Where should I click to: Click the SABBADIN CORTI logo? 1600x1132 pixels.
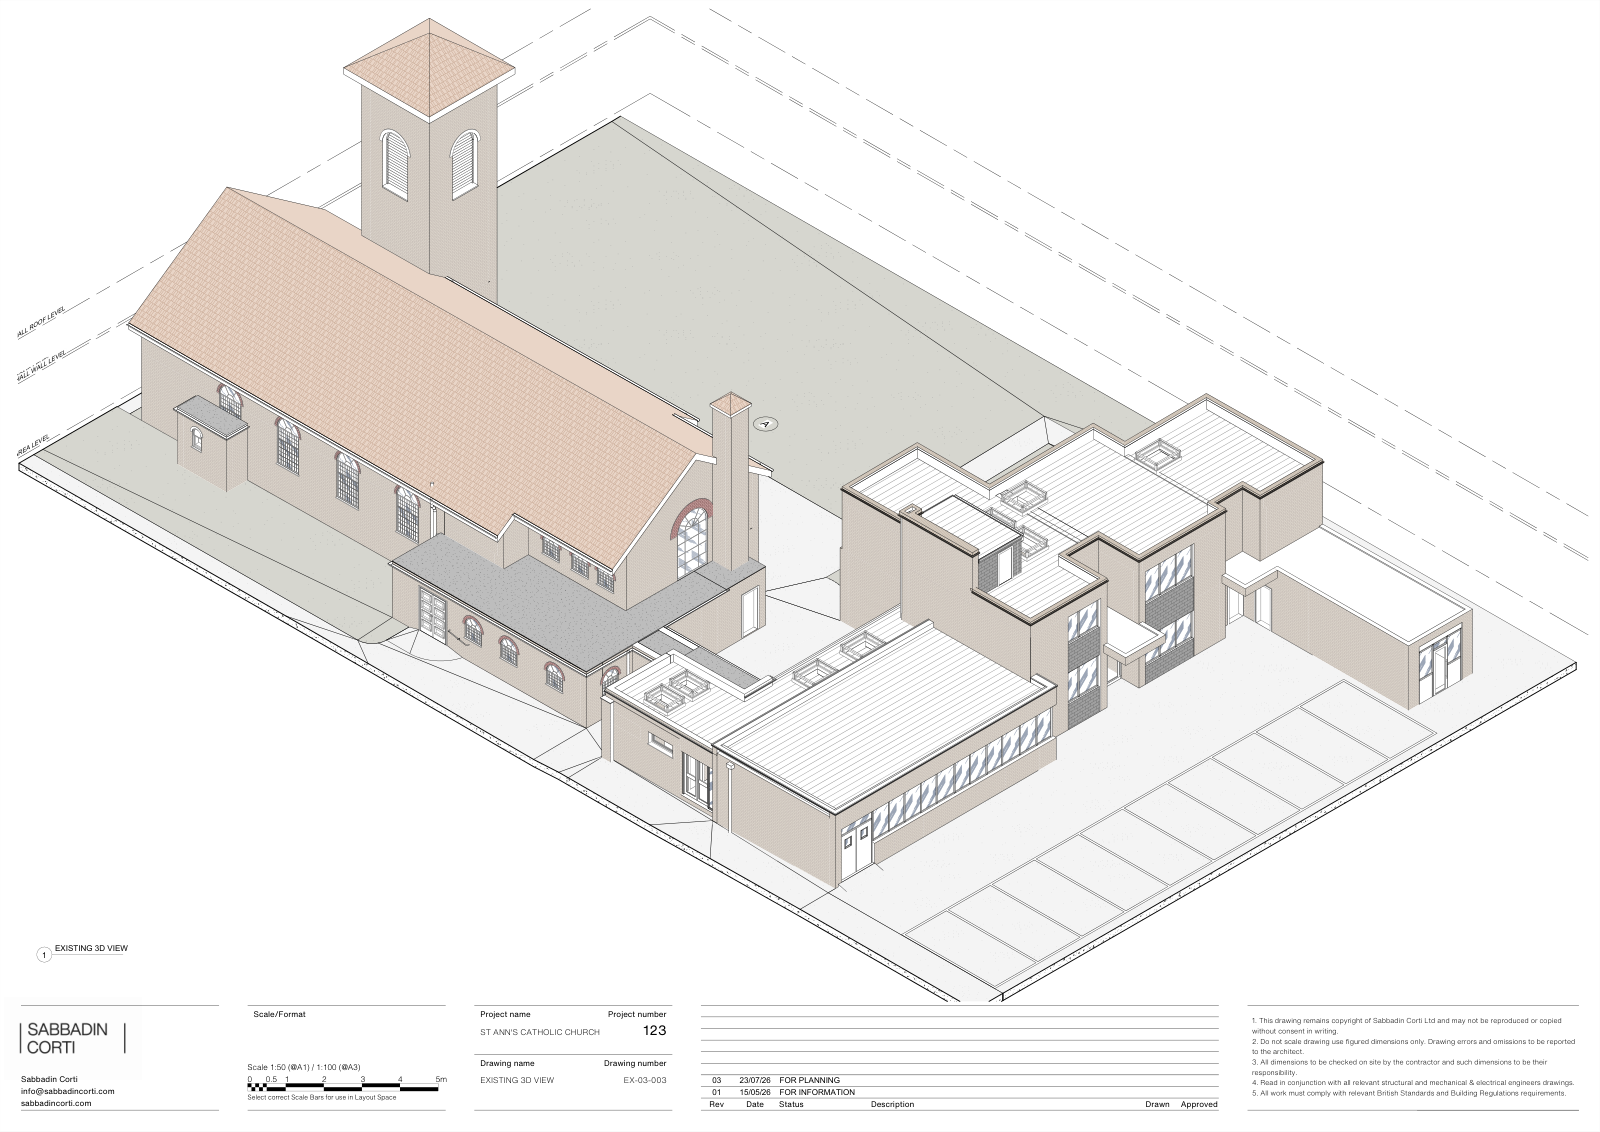(x=72, y=1038)
